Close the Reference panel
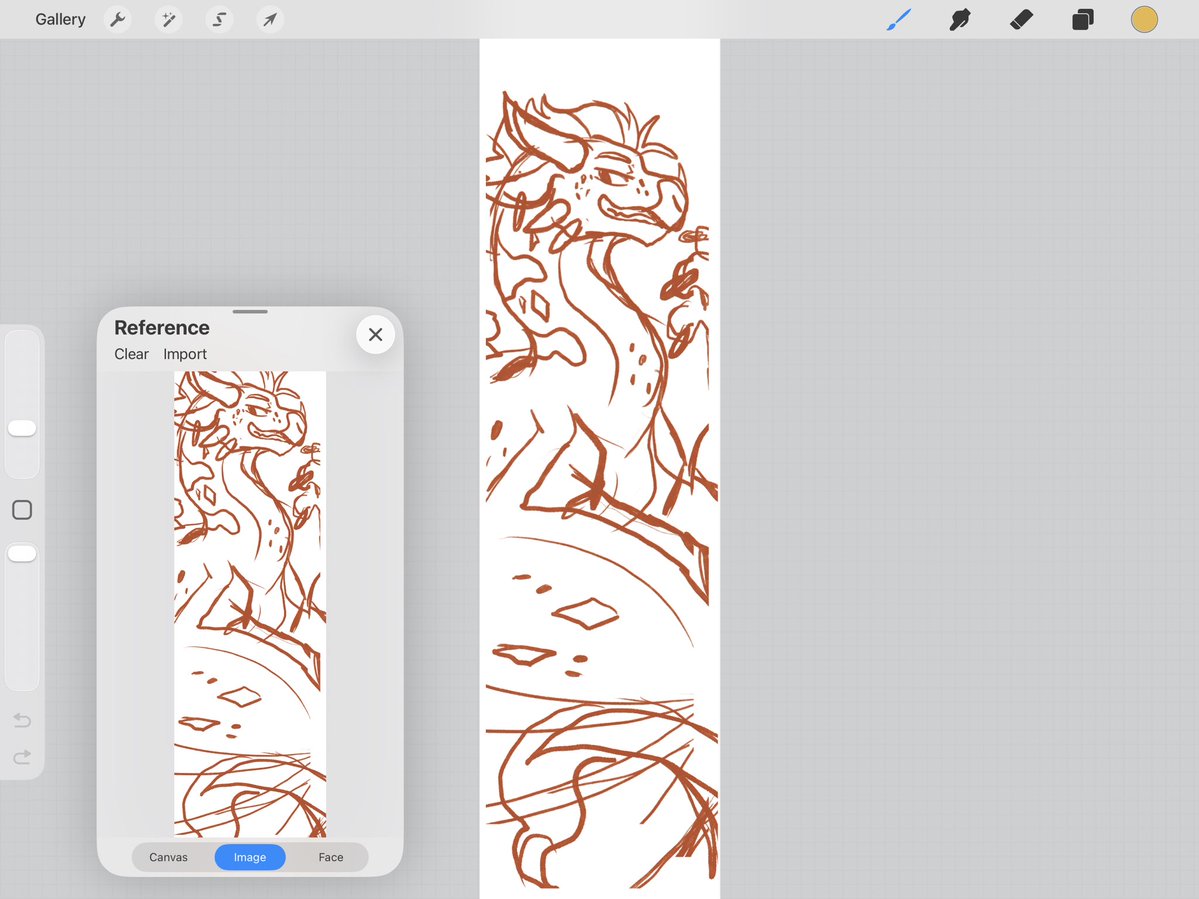This screenshot has height=899, width=1199. [375, 334]
